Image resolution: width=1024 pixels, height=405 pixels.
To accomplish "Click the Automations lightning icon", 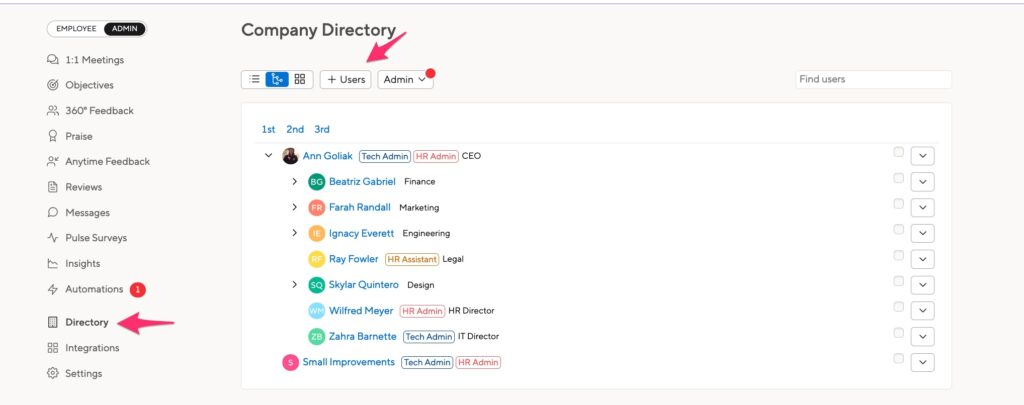I will click(x=53, y=289).
